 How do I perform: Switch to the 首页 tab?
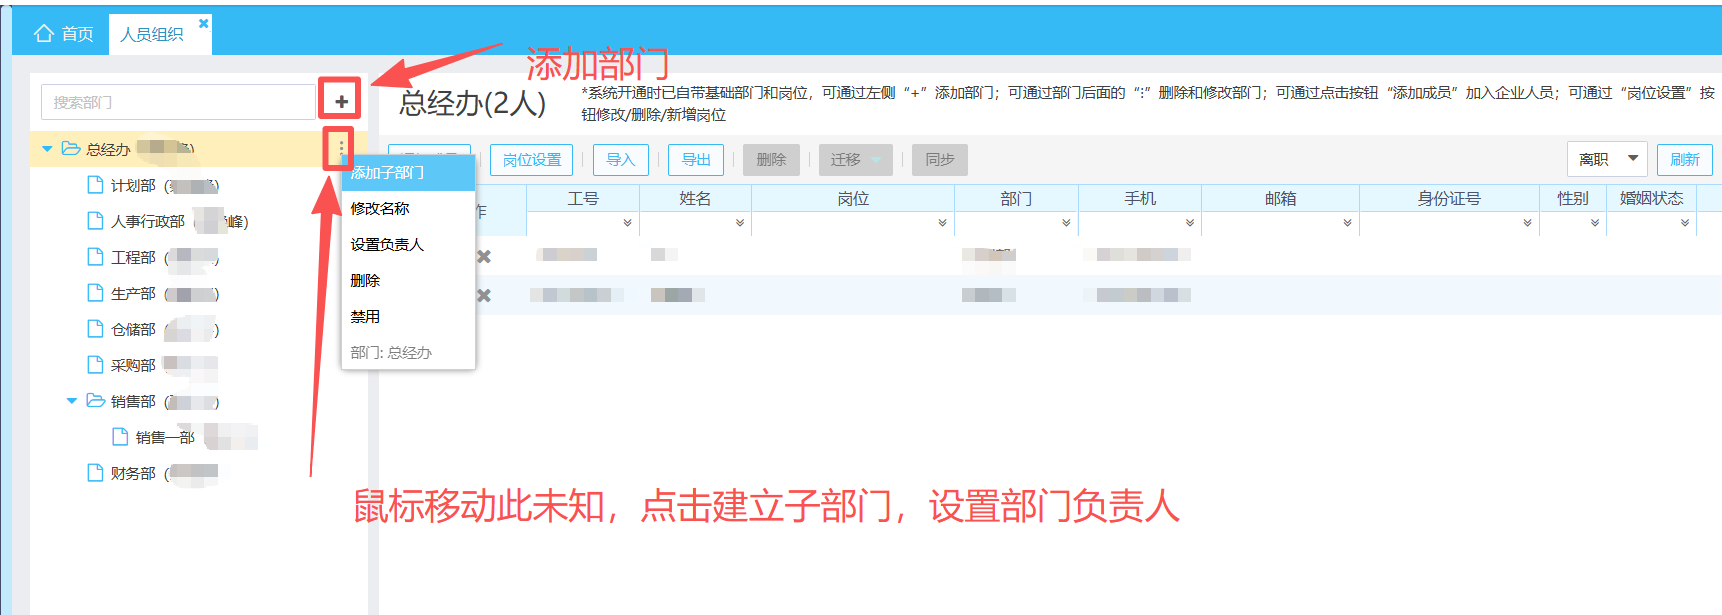pos(63,34)
